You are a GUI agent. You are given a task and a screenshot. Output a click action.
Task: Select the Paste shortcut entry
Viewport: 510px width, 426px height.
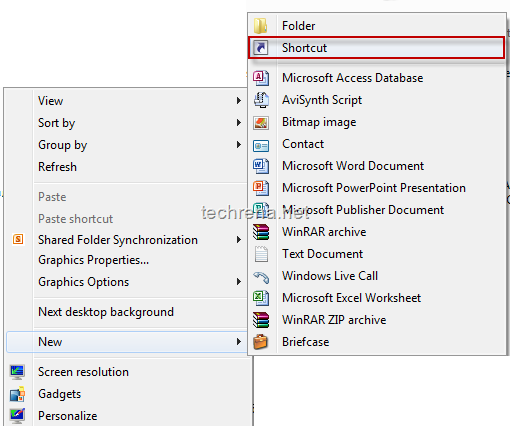(75, 219)
